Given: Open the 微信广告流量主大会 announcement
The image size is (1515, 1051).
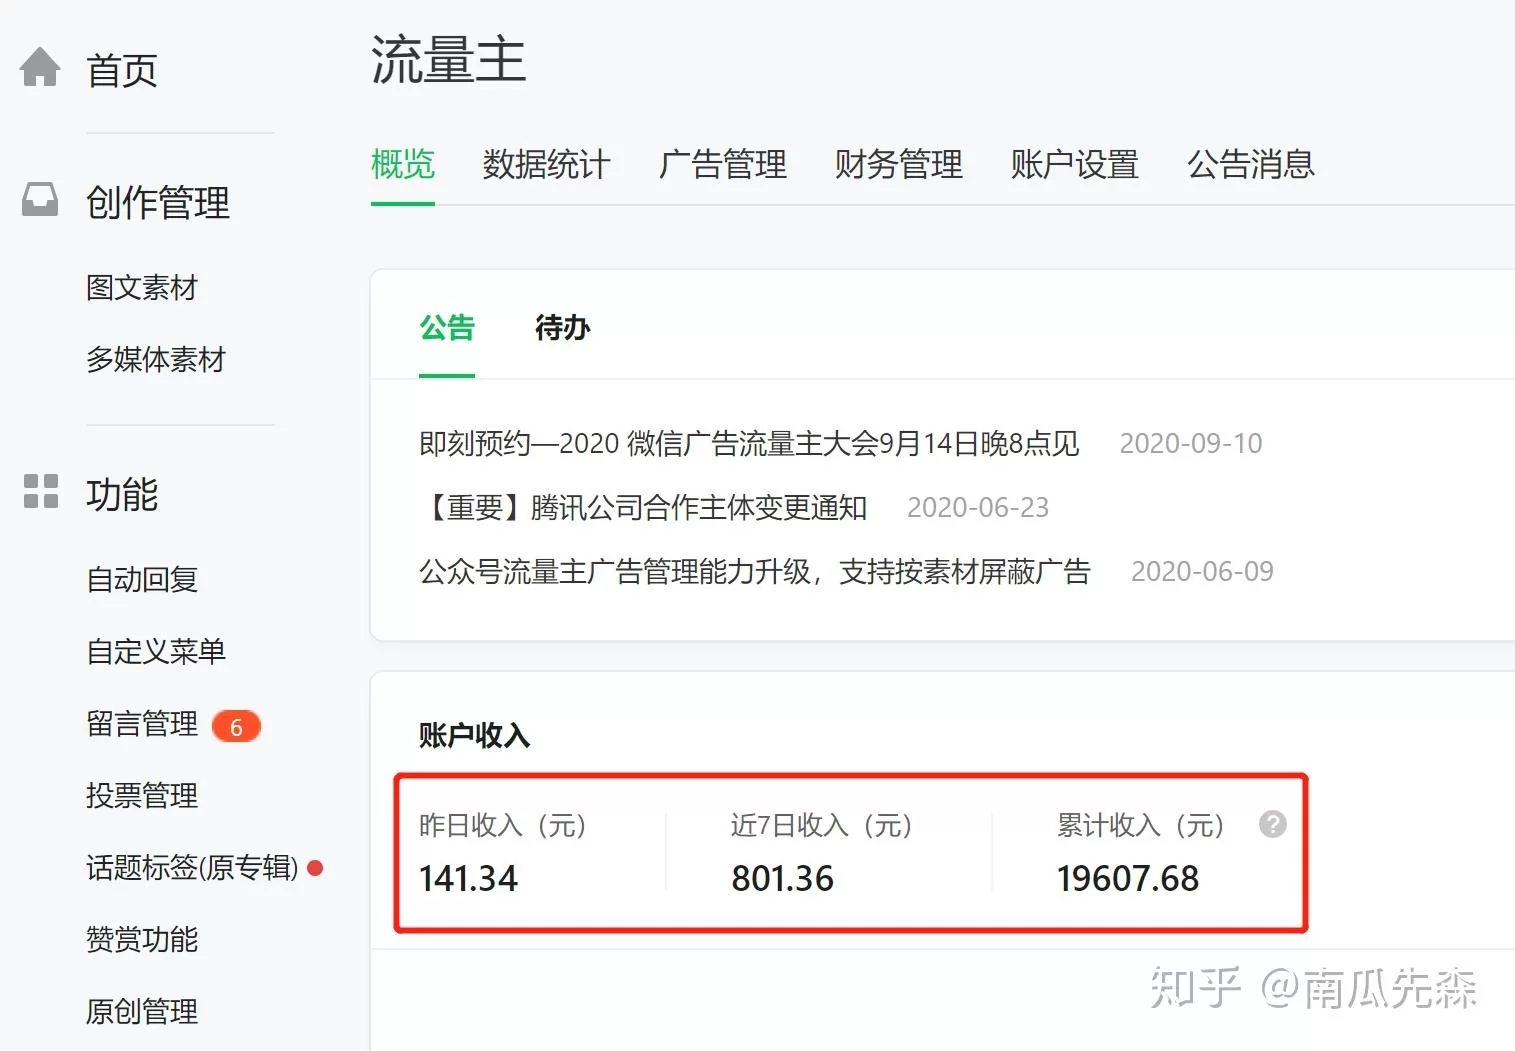Looking at the screenshot, I should tap(749, 443).
